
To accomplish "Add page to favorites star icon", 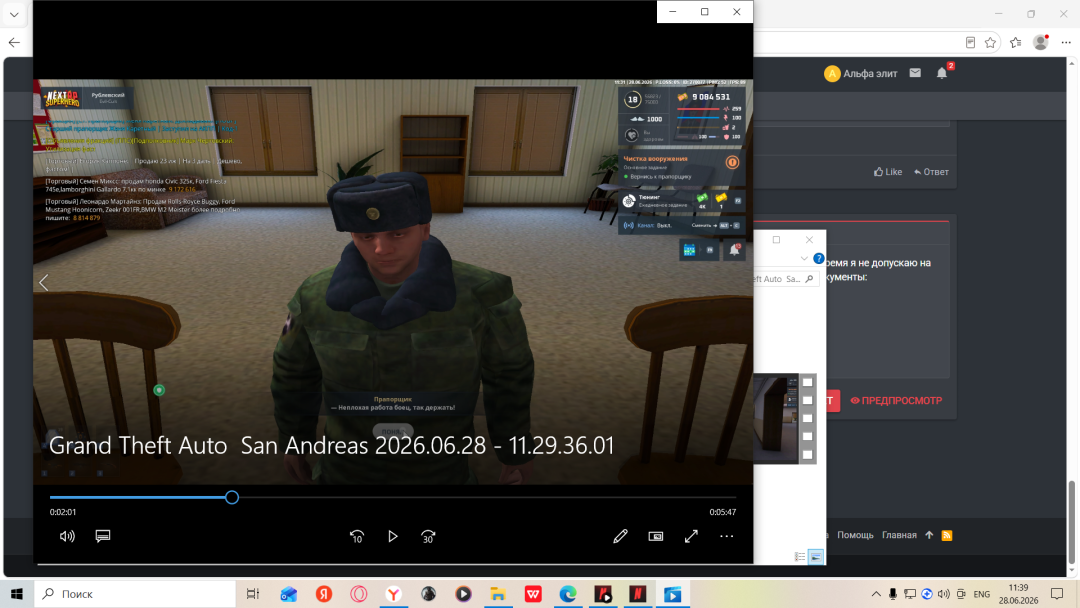I will [x=990, y=43].
